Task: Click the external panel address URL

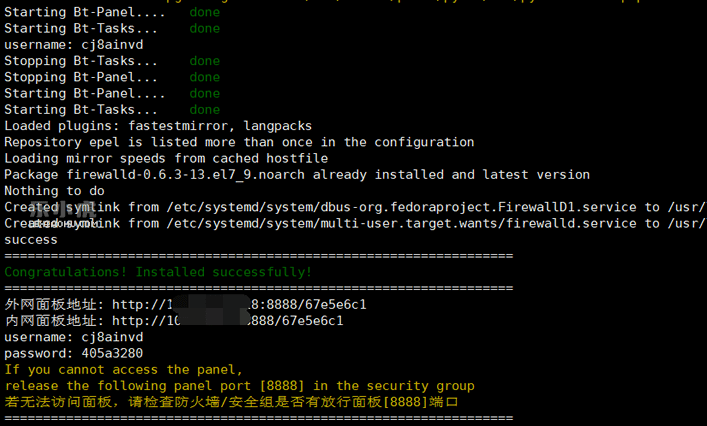Action: pyautogui.click(x=239, y=305)
